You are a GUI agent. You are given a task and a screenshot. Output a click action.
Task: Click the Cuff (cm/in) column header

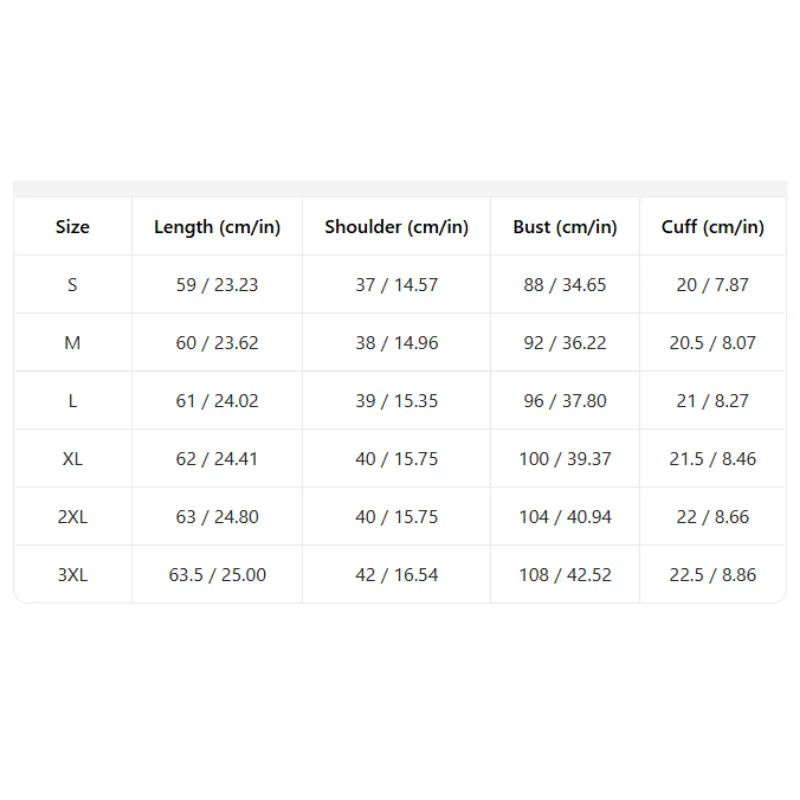click(x=713, y=227)
